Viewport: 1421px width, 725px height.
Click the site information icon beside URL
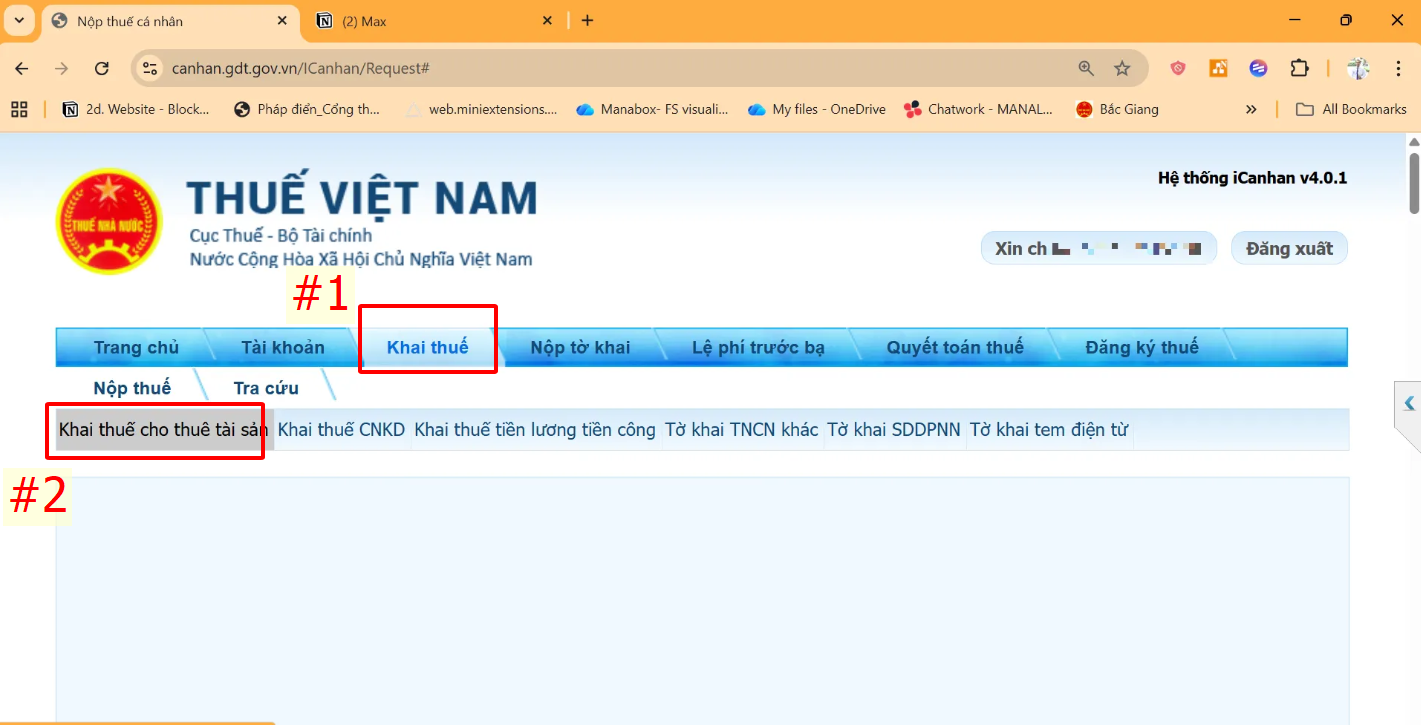click(150, 68)
